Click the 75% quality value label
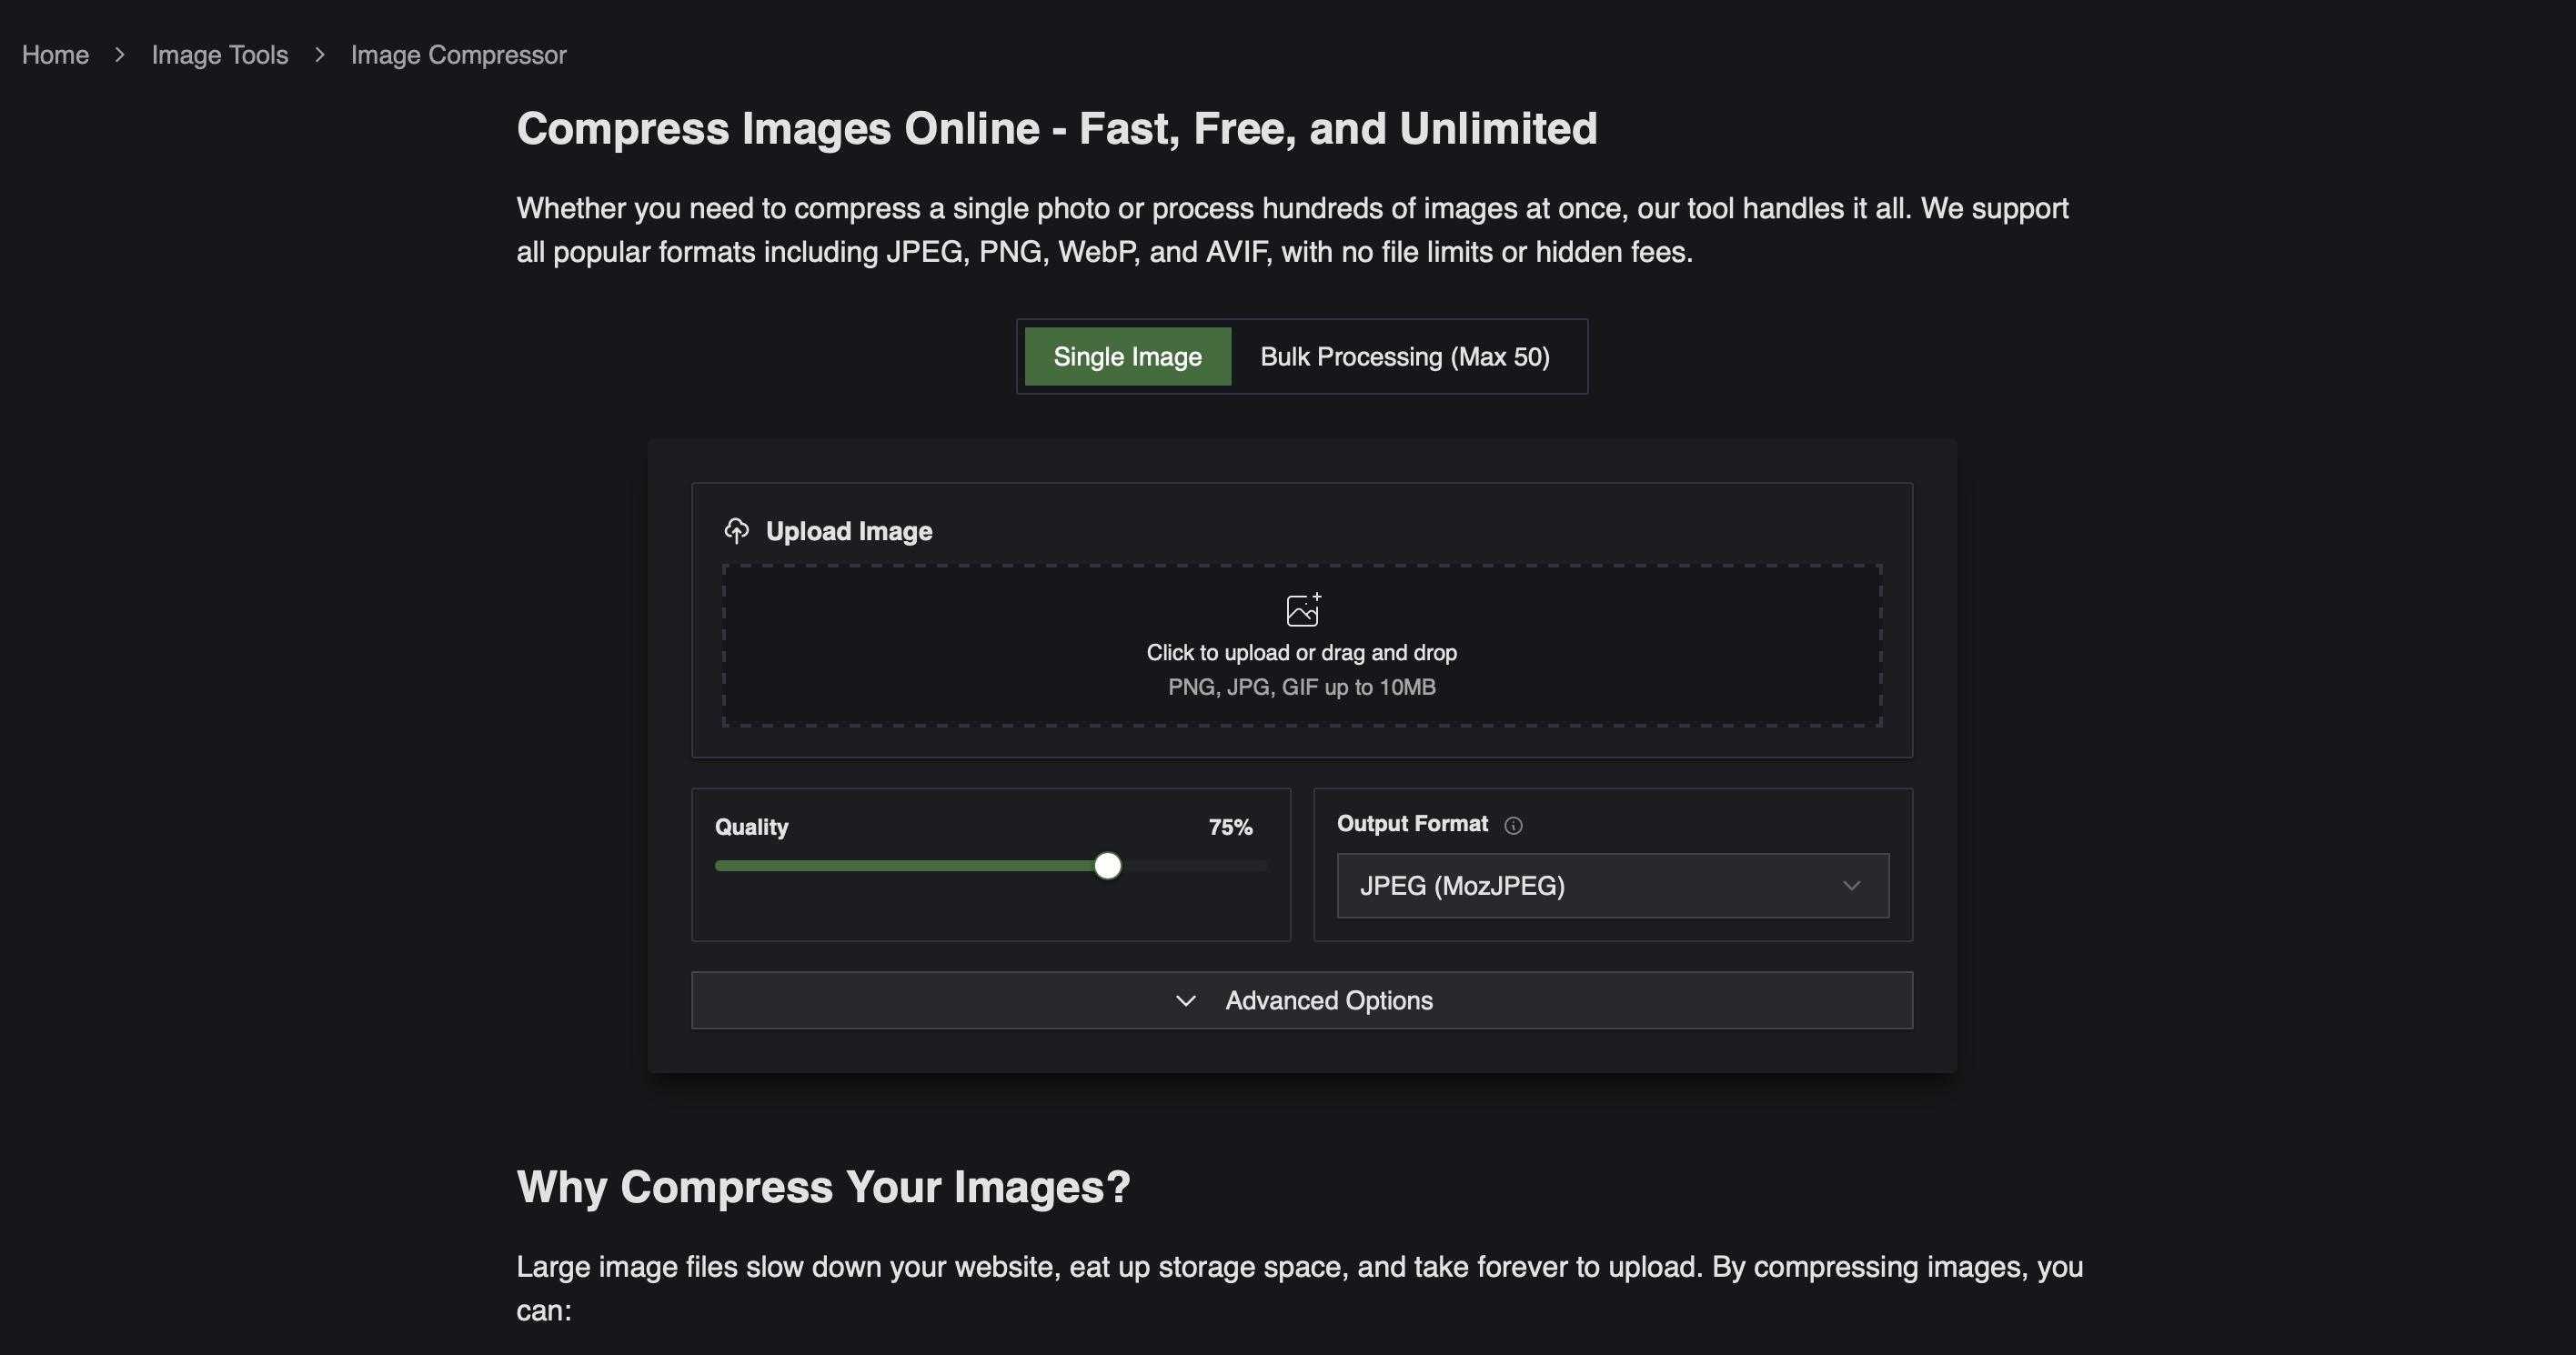The image size is (2576, 1355). point(1230,827)
